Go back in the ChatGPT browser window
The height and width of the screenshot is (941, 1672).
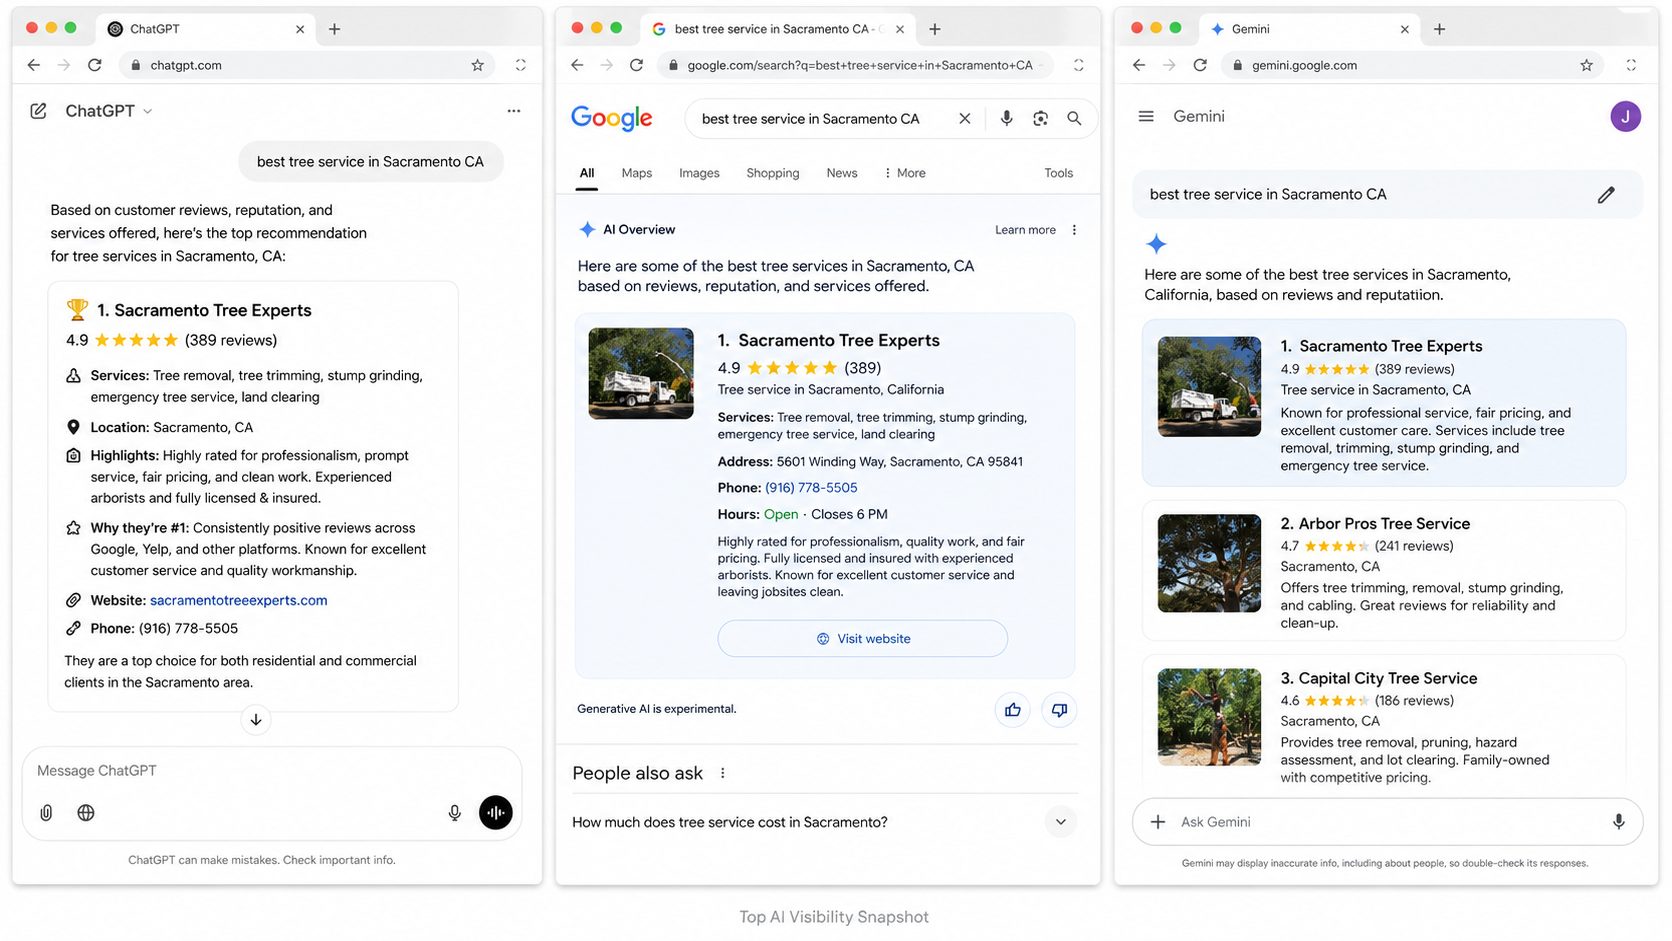(34, 65)
